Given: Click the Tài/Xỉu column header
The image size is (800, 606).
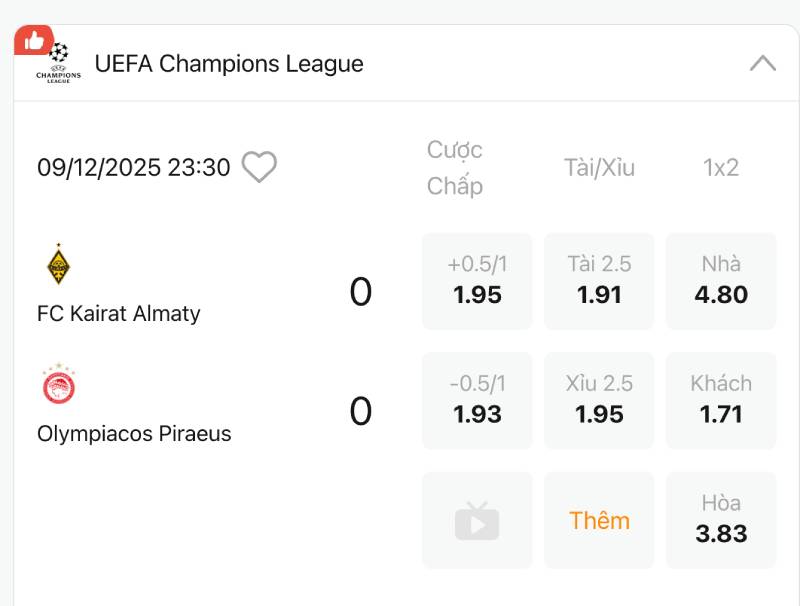Looking at the screenshot, I should click(x=599, y=168).
